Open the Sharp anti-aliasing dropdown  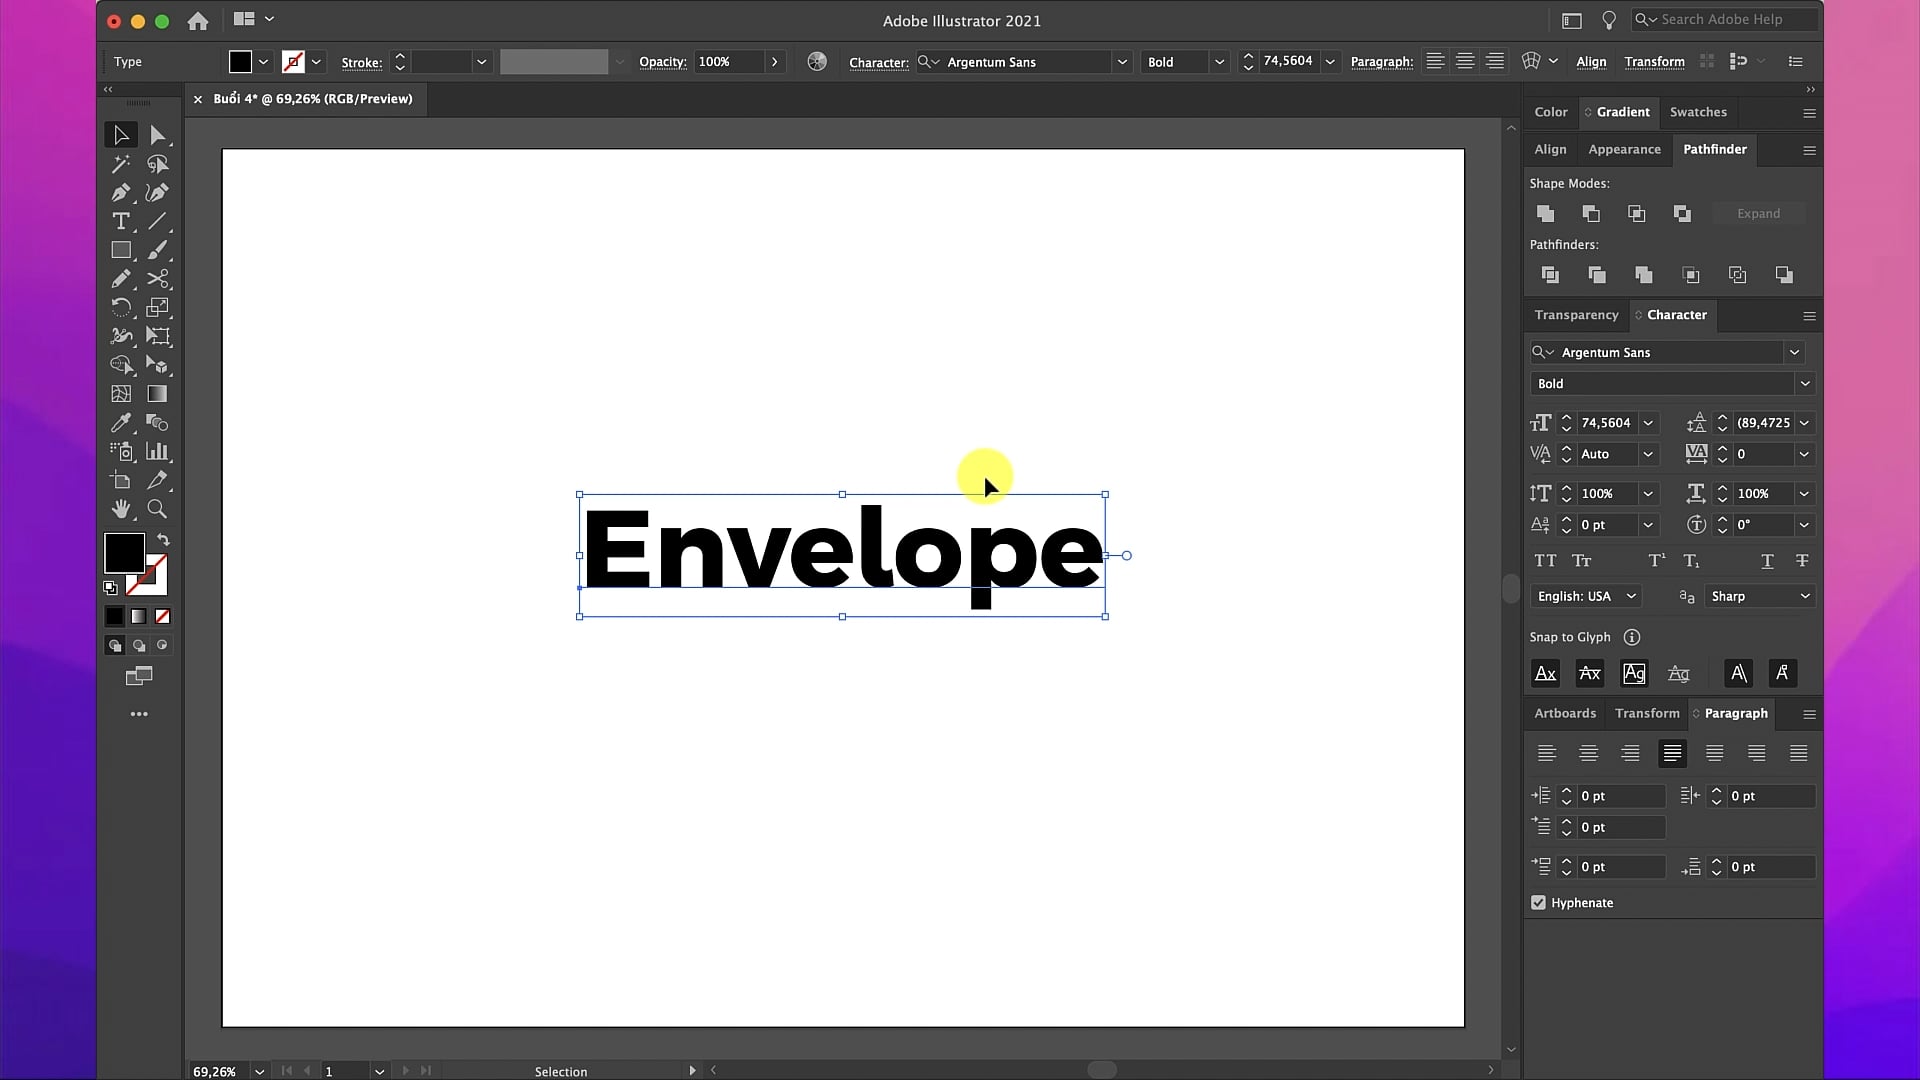1760,596
